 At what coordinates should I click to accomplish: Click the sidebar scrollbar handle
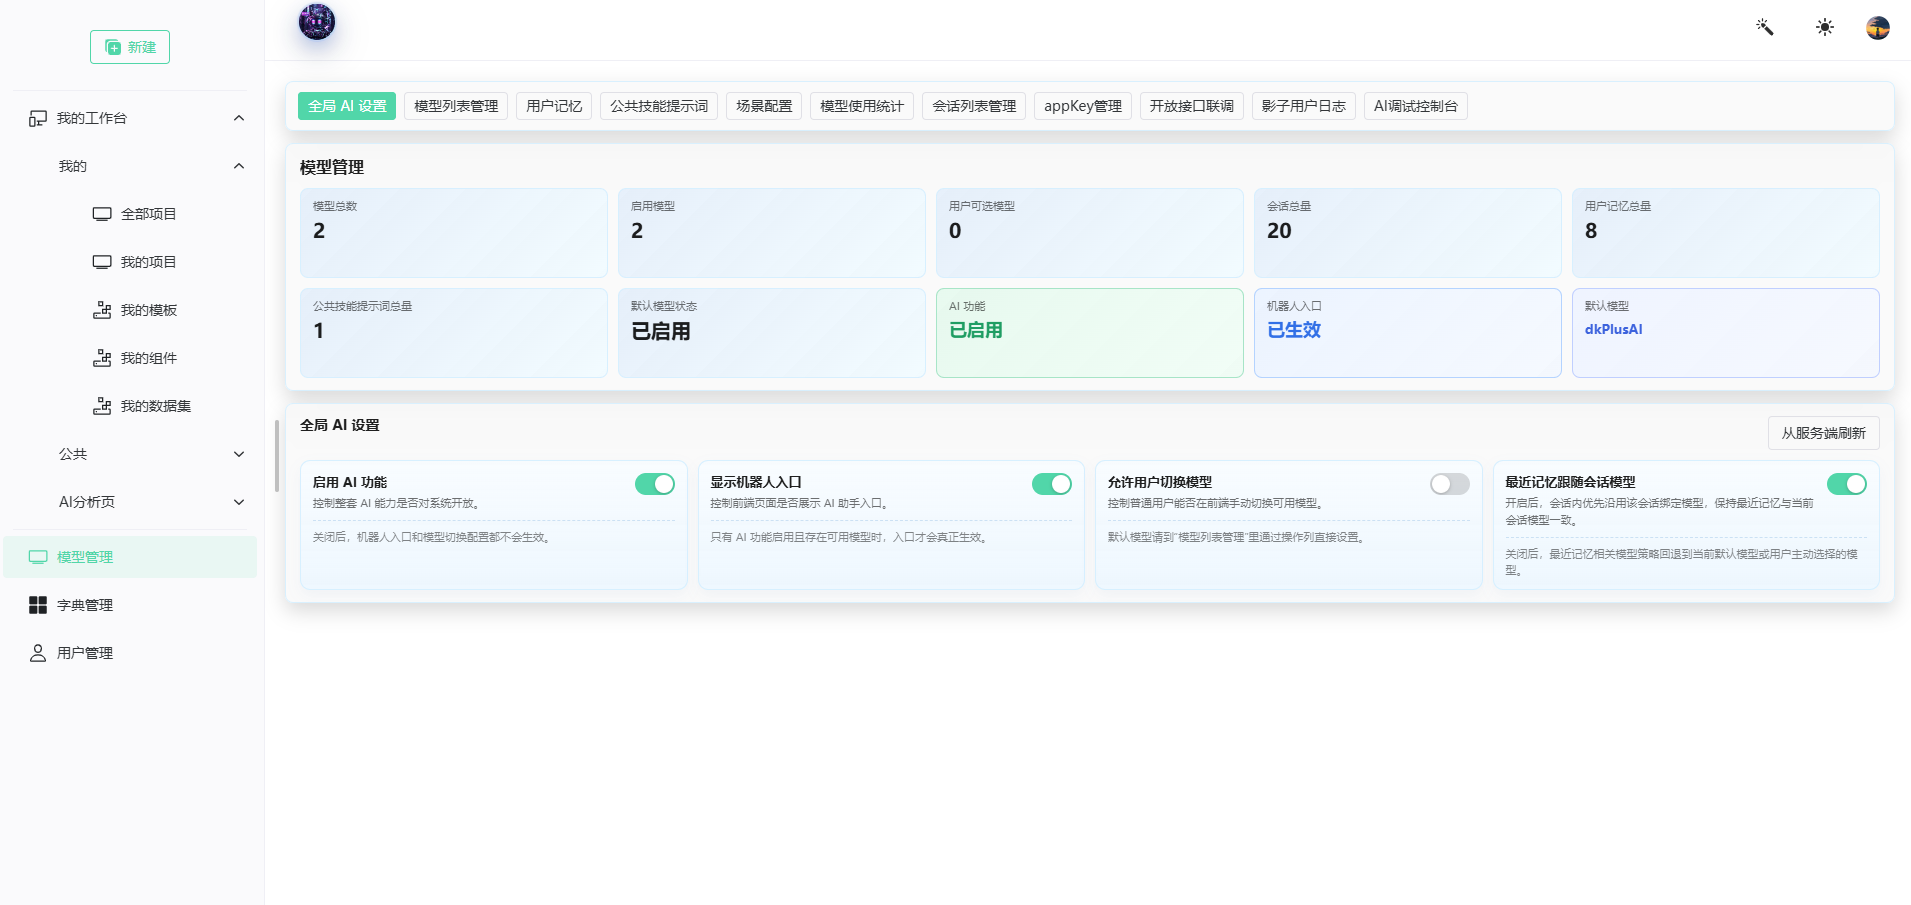277,456
